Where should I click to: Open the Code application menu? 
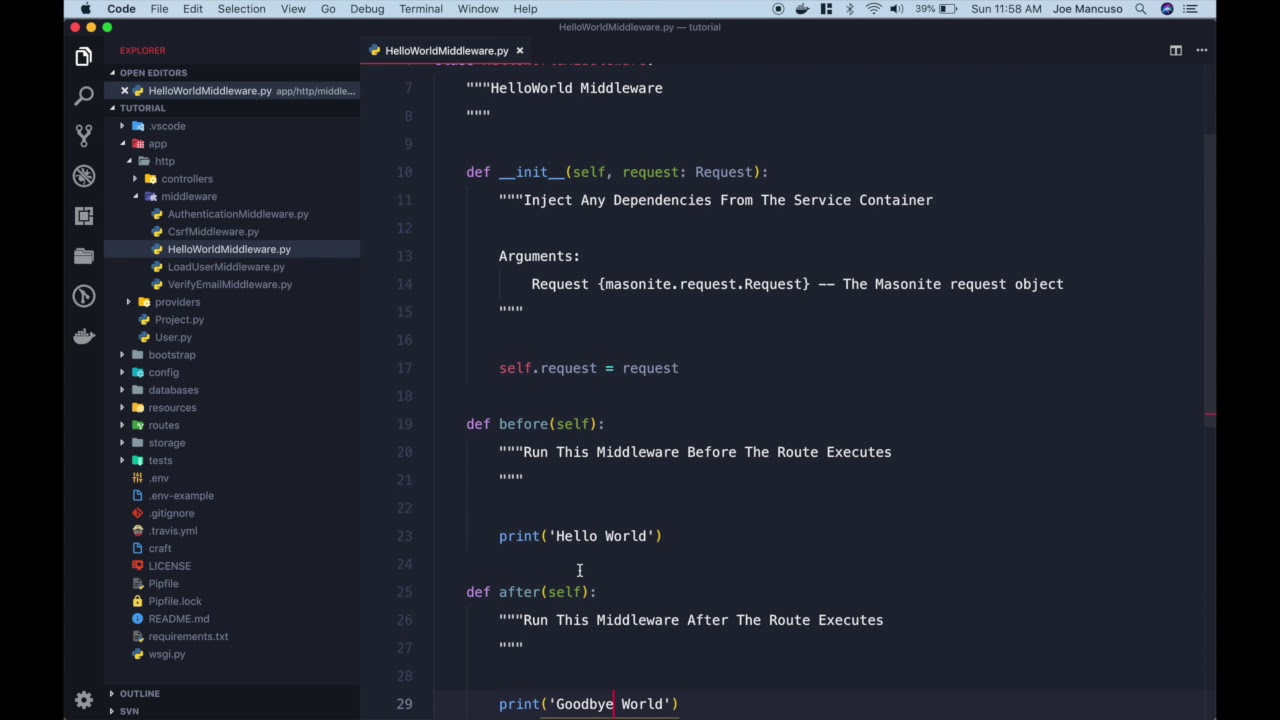[x=121, y=9]
